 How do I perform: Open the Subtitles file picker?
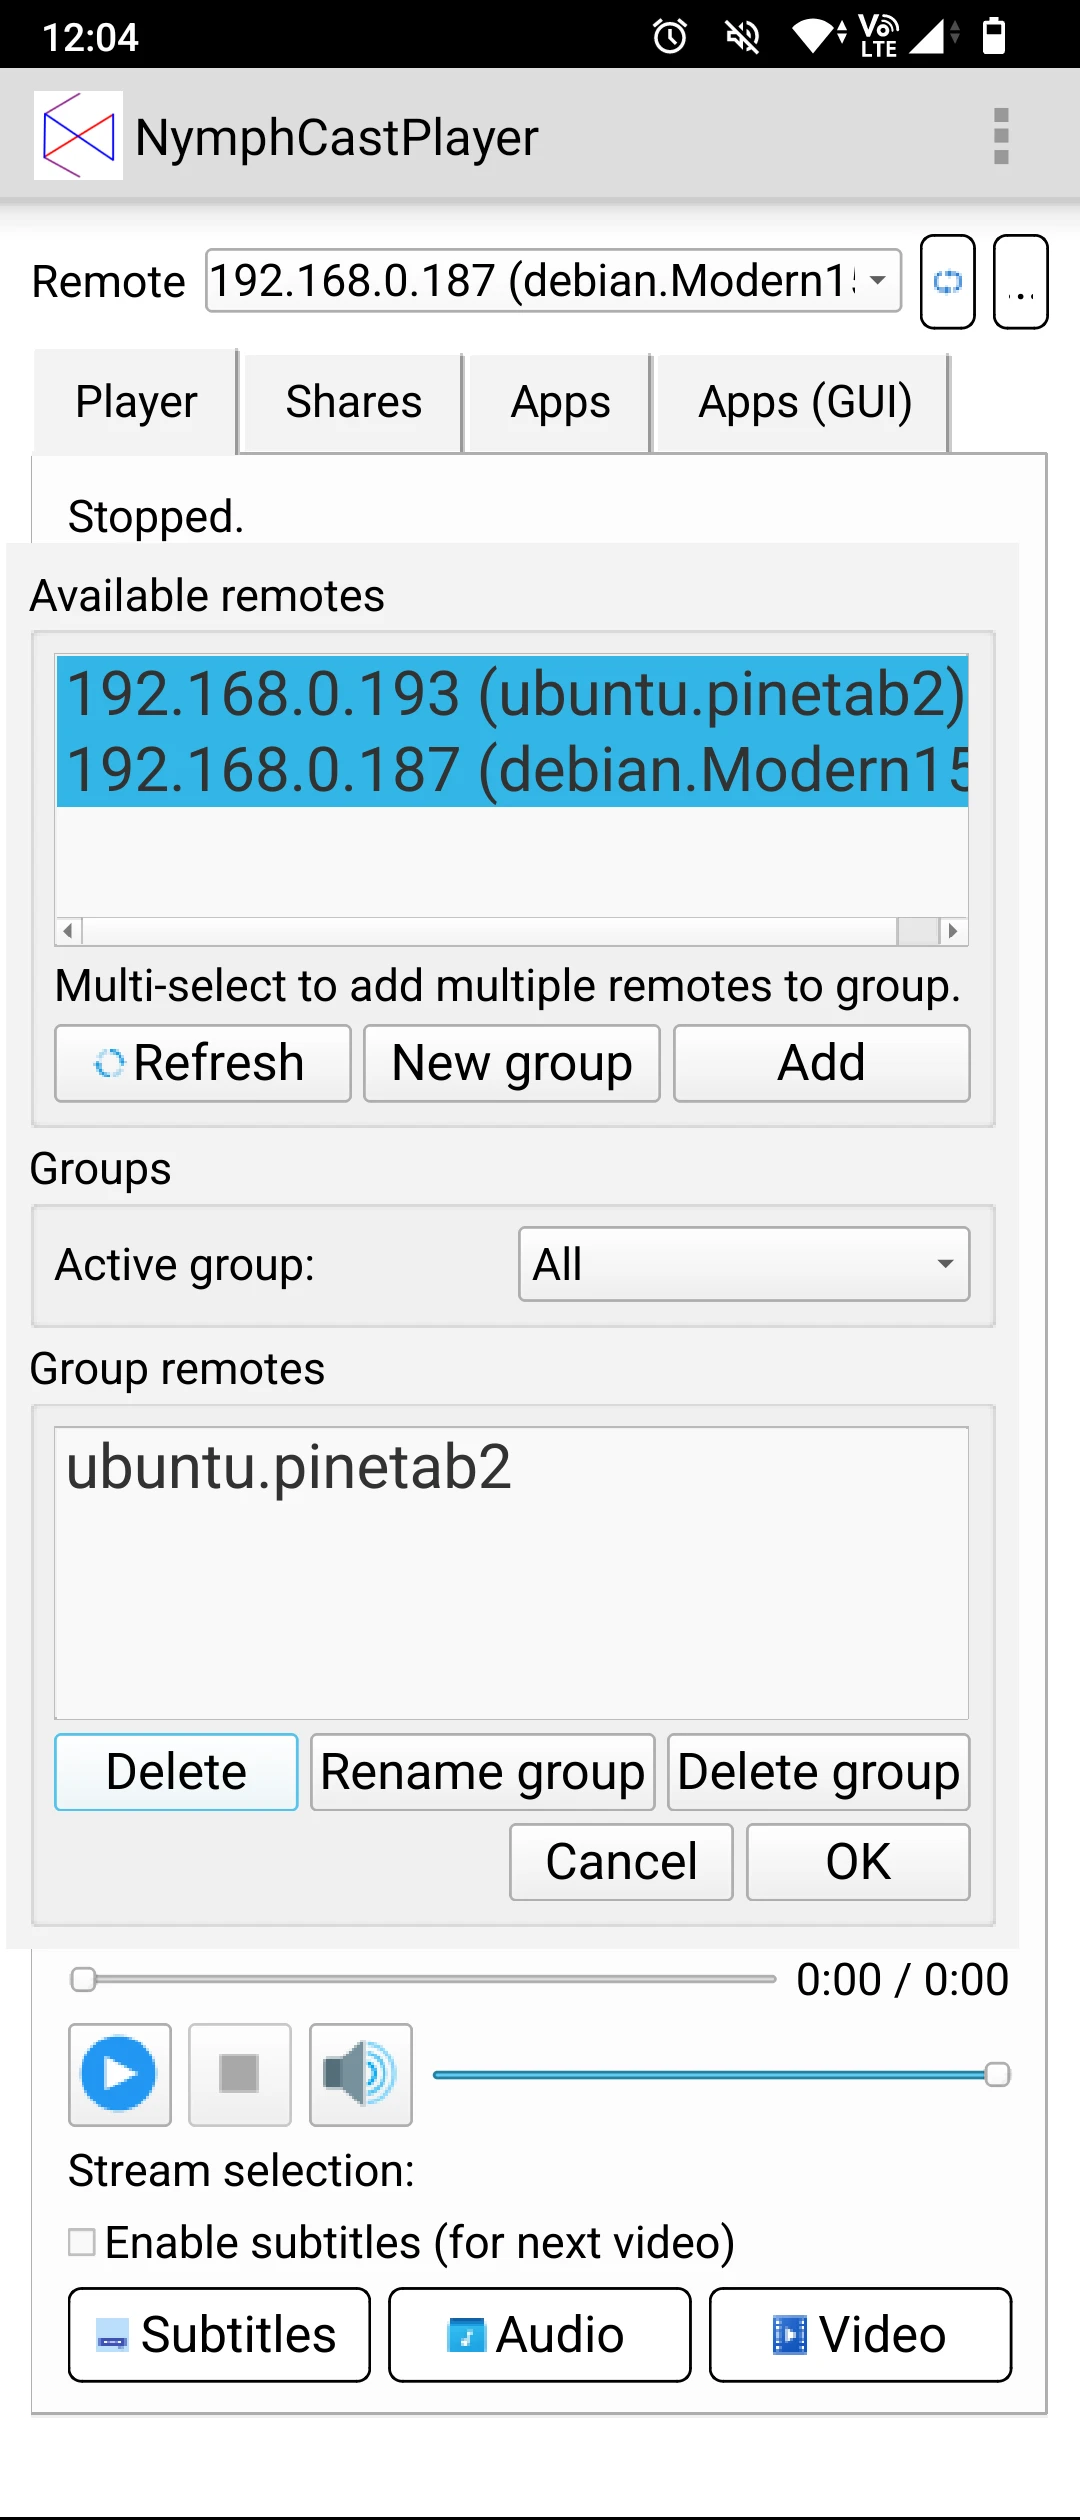point(219,2334)
